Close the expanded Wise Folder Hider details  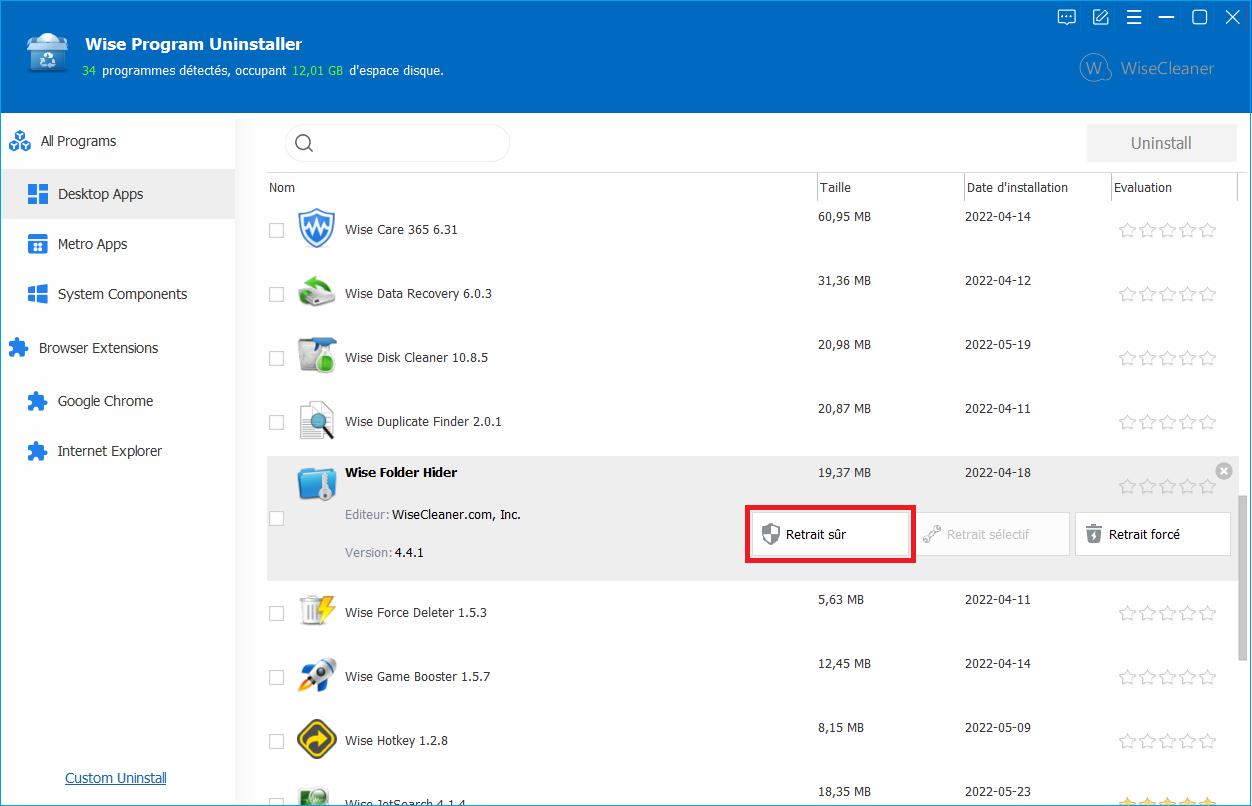(1224, 470)
